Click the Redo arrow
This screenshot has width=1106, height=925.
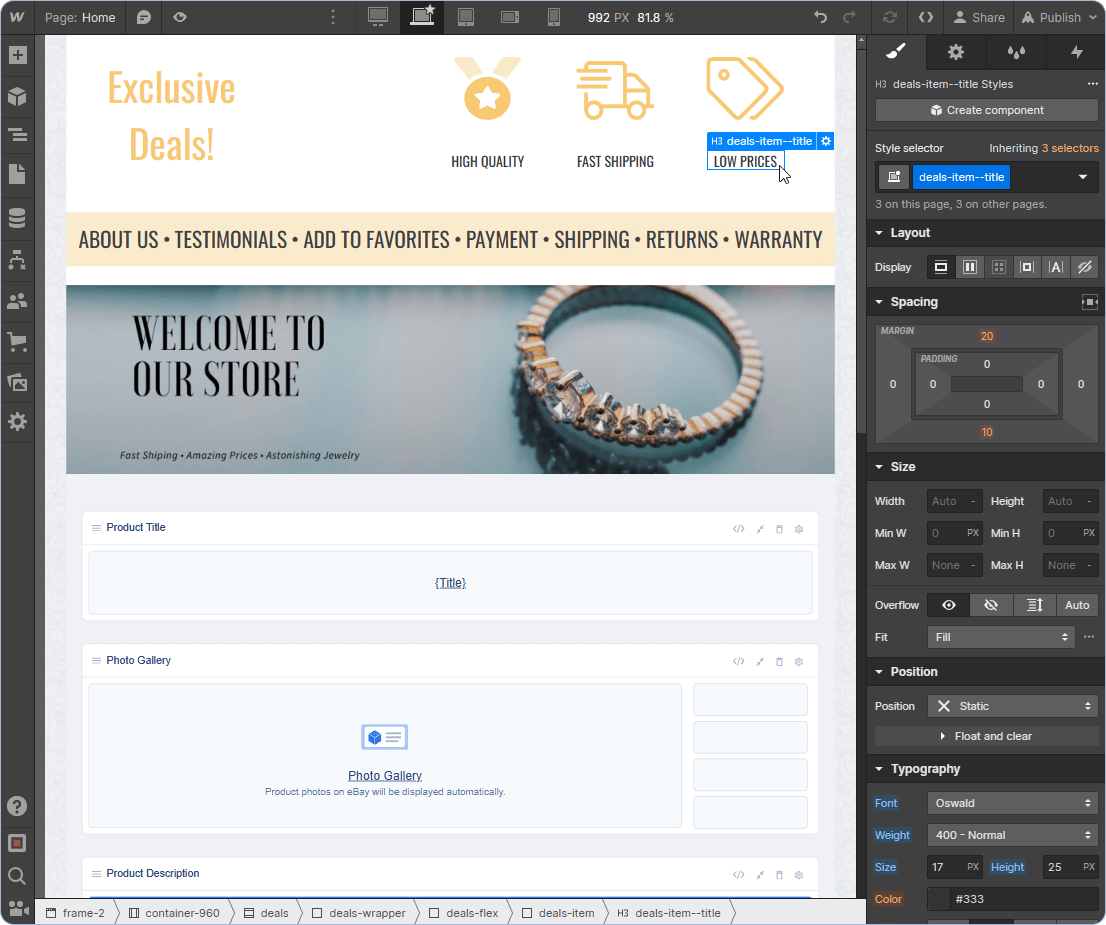pos(850,17)
